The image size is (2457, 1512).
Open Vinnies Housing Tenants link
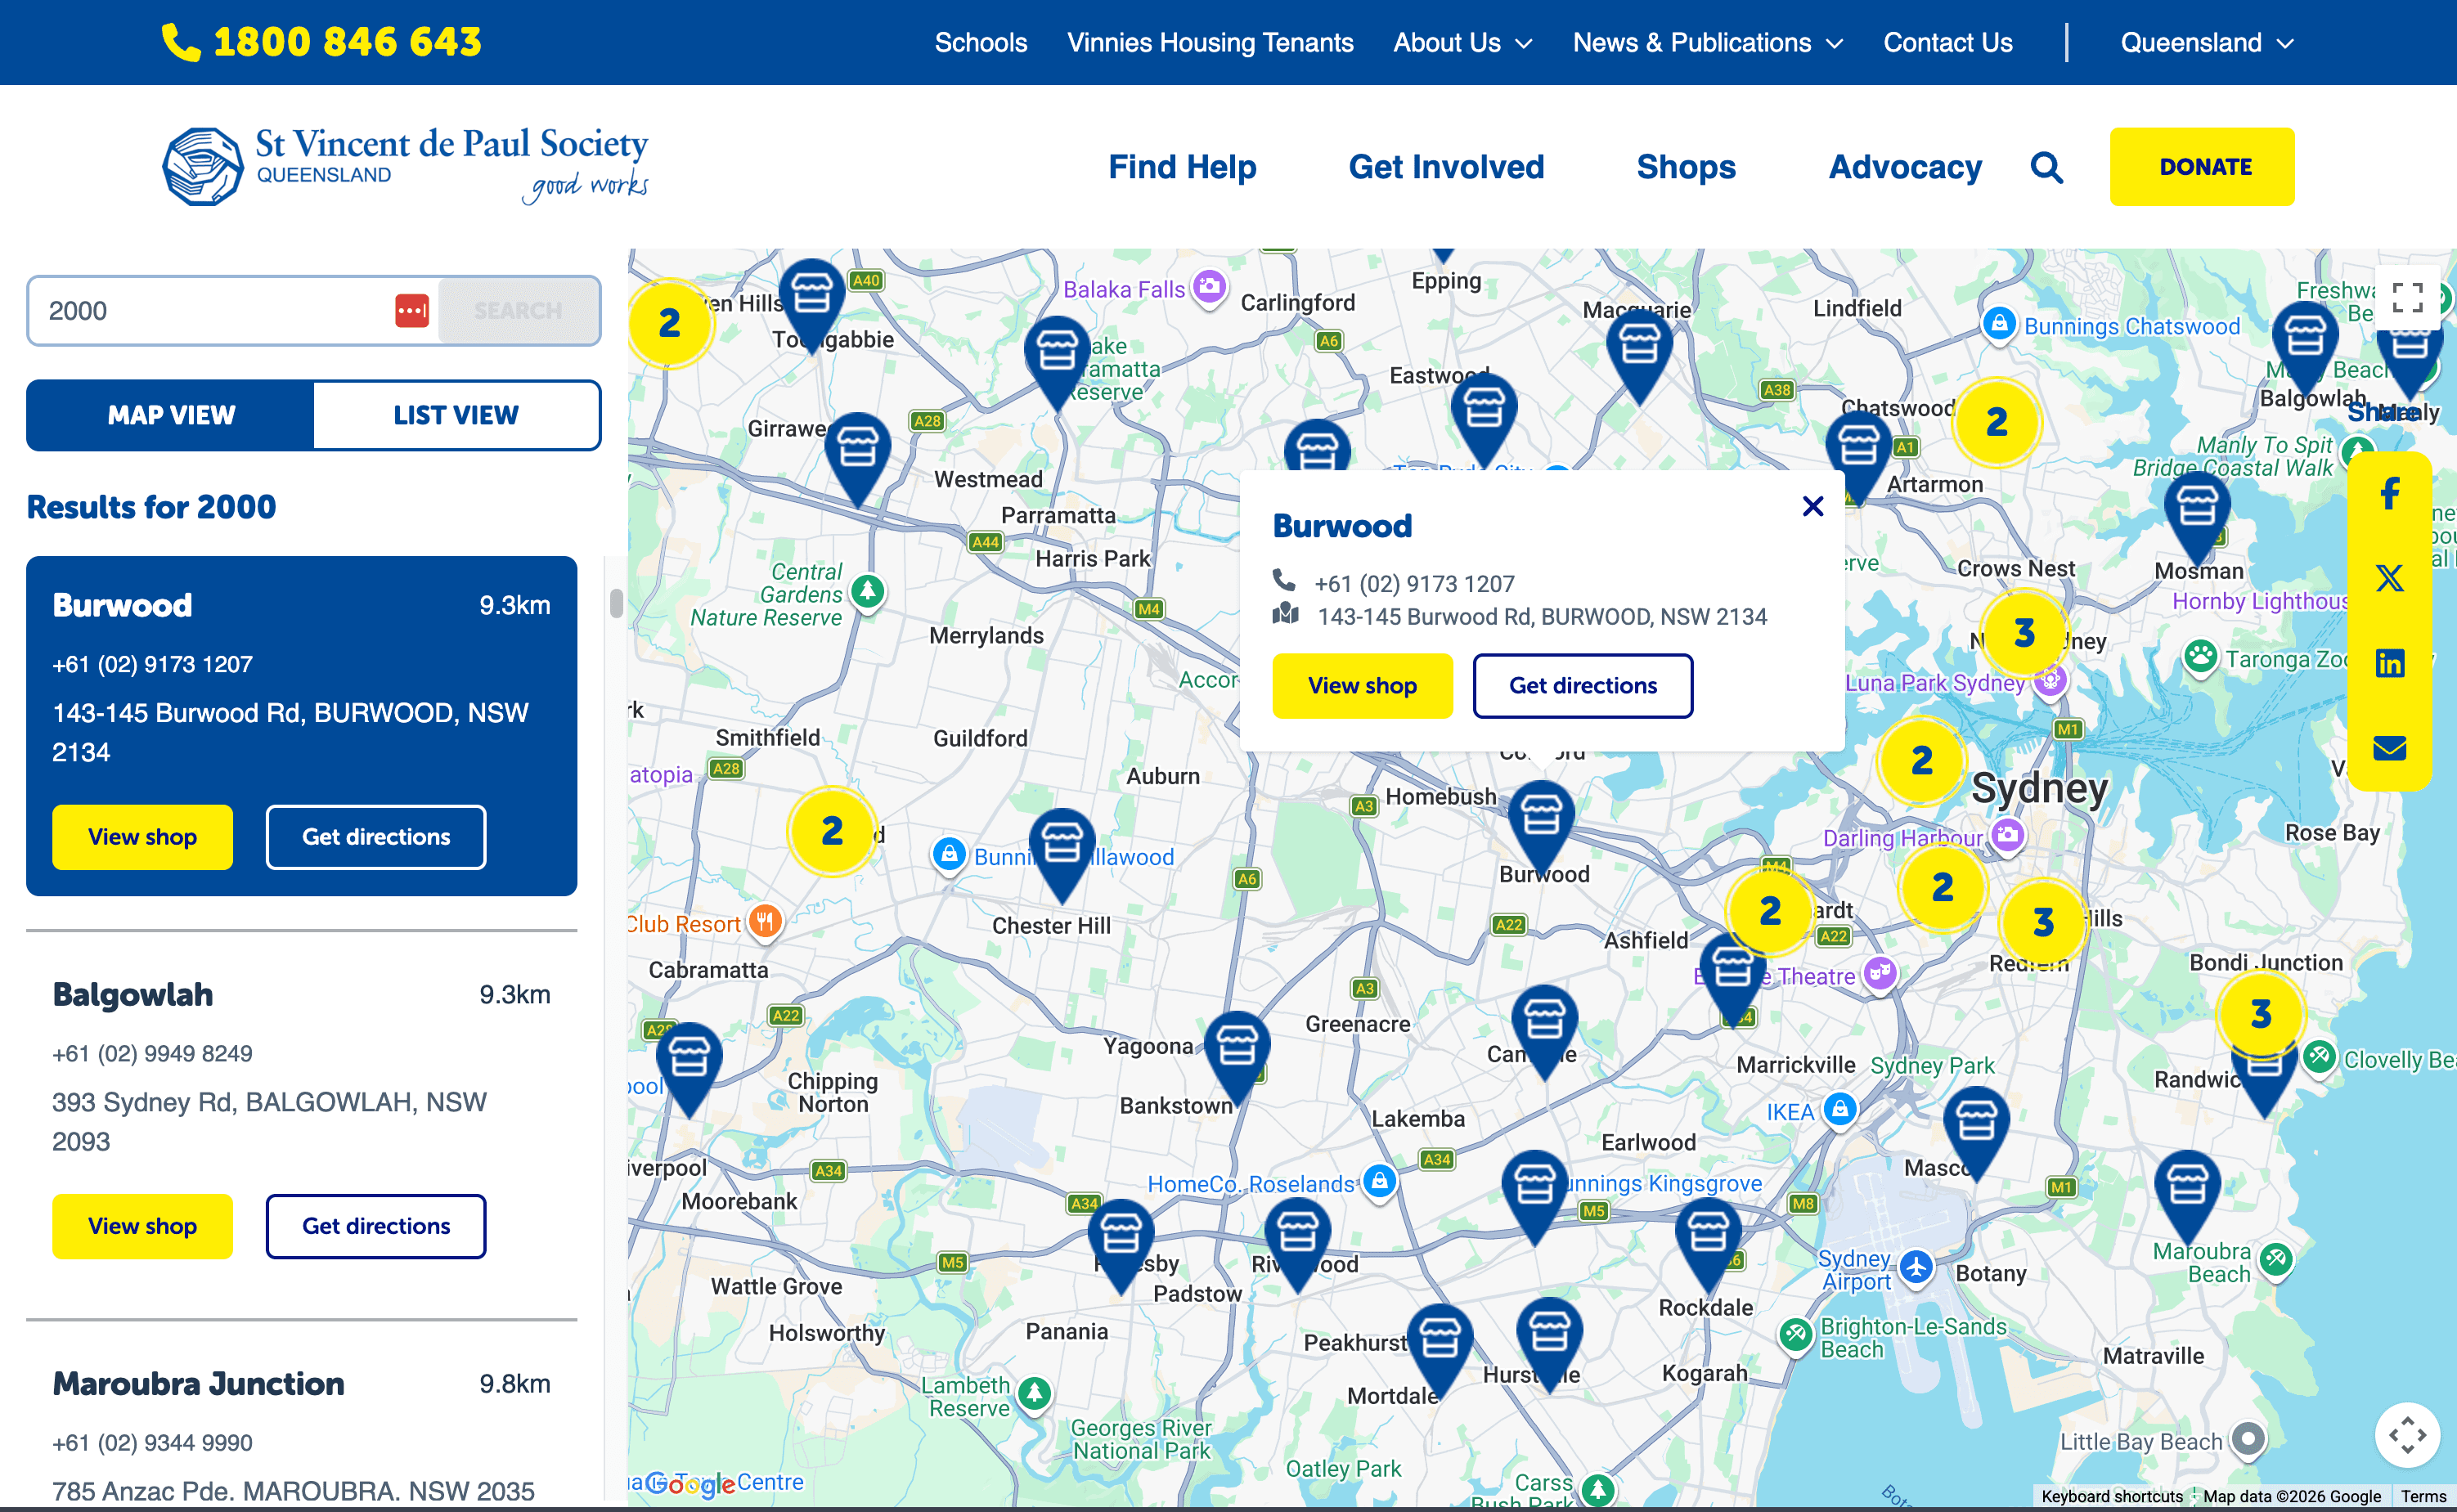(x=1210, y=42)
